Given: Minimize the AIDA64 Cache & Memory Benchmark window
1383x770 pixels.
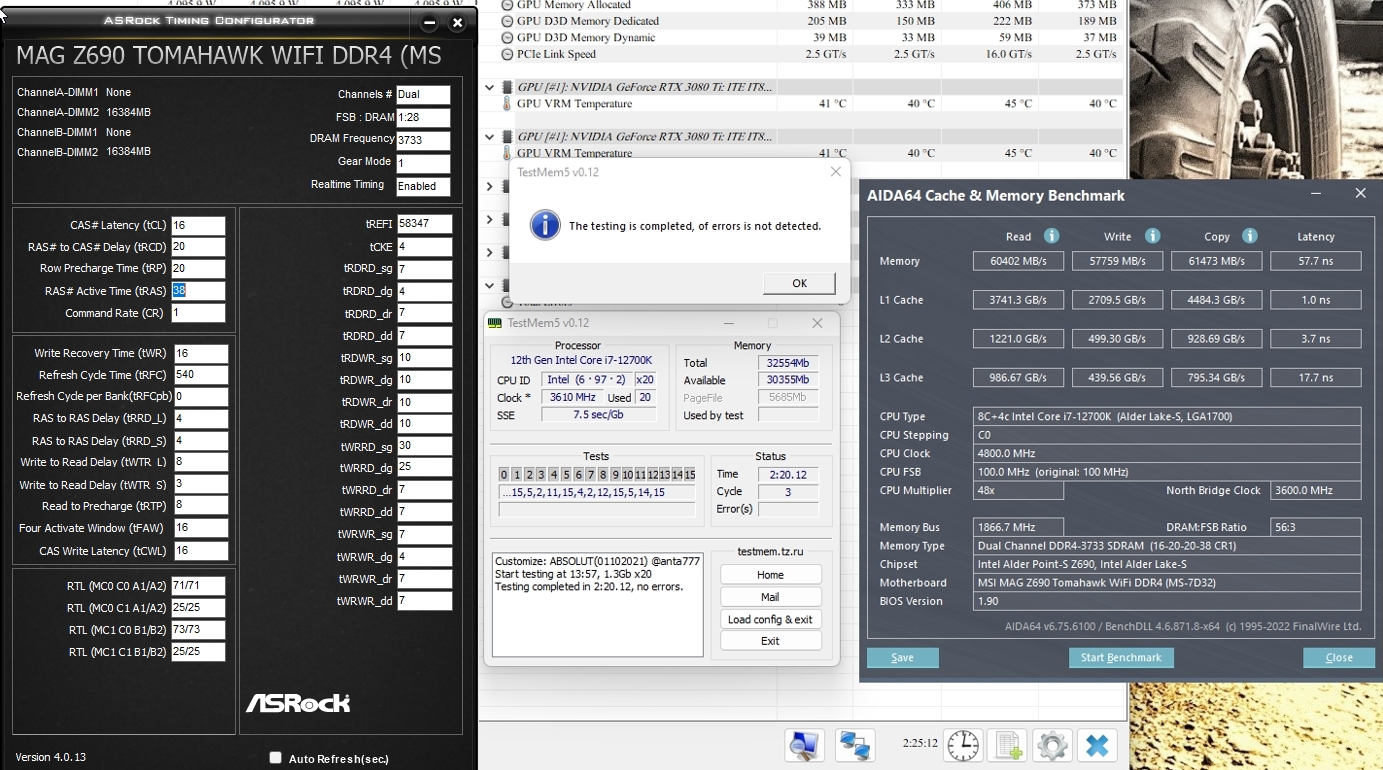Looking at the screenshot, I should click(x=1315, y=194).
